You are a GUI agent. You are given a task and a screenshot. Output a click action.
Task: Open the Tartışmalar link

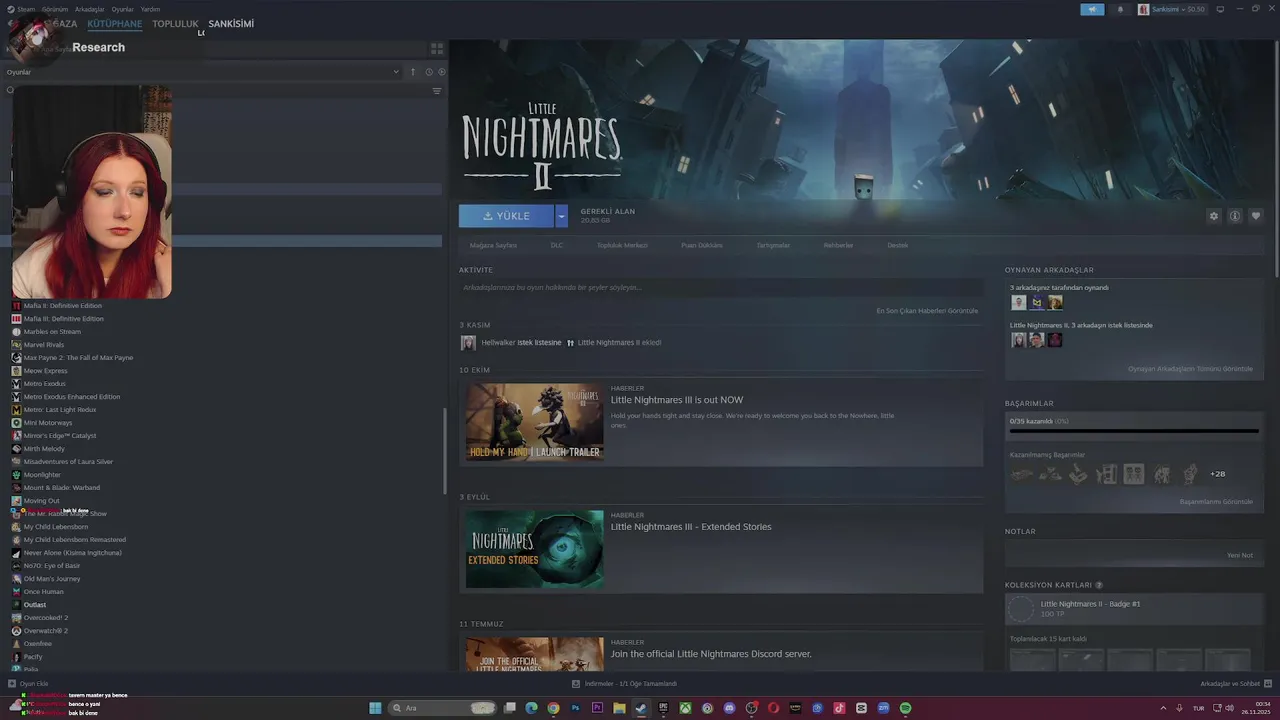pos(773,245)
